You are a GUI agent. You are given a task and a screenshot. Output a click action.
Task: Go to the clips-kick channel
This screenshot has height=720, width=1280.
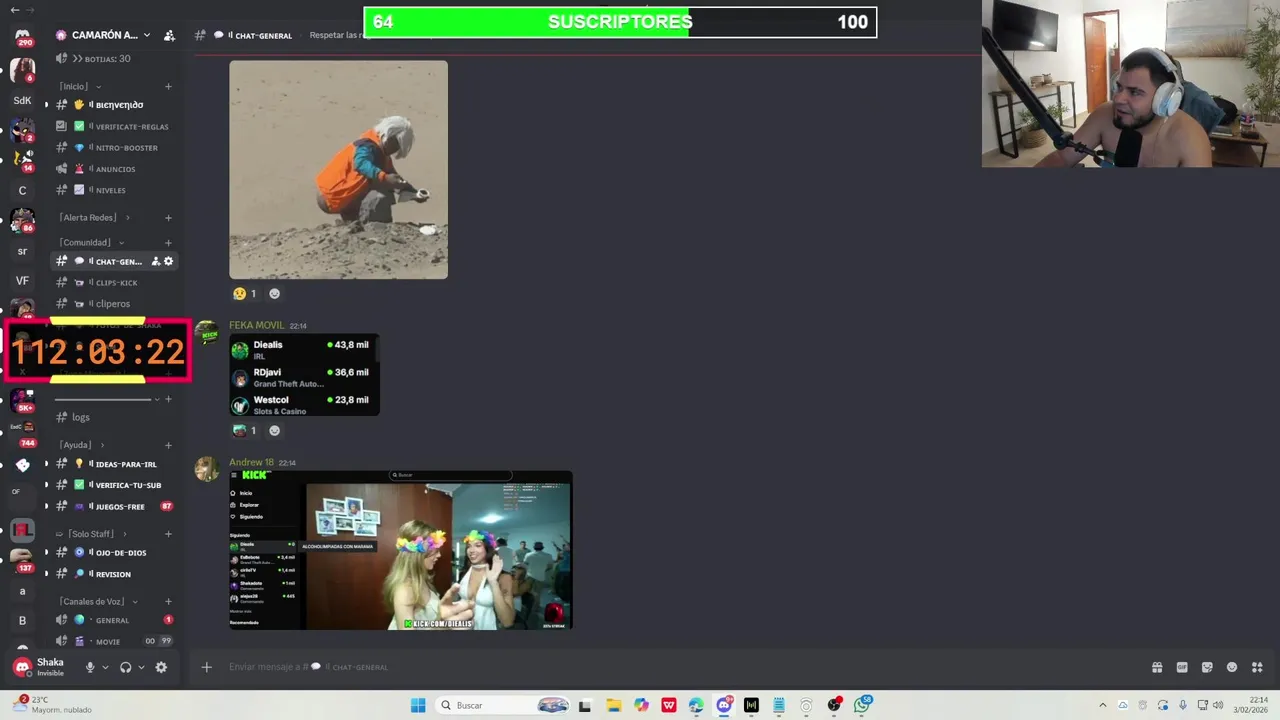pos(115,283)
